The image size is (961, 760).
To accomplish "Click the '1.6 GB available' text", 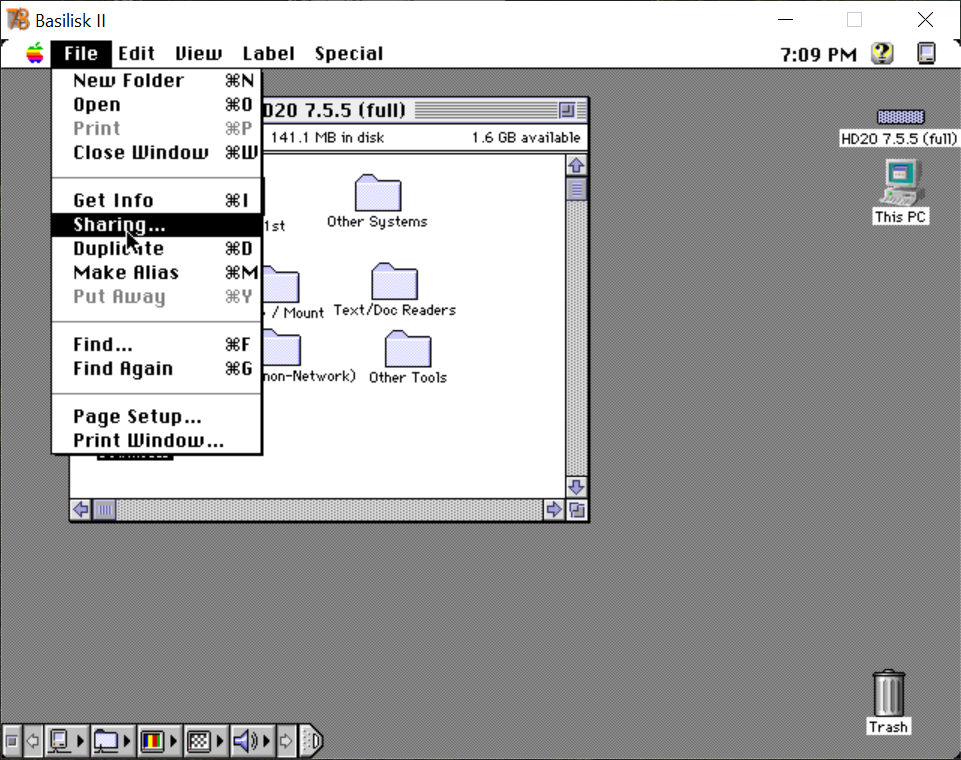I will (526, 137).
